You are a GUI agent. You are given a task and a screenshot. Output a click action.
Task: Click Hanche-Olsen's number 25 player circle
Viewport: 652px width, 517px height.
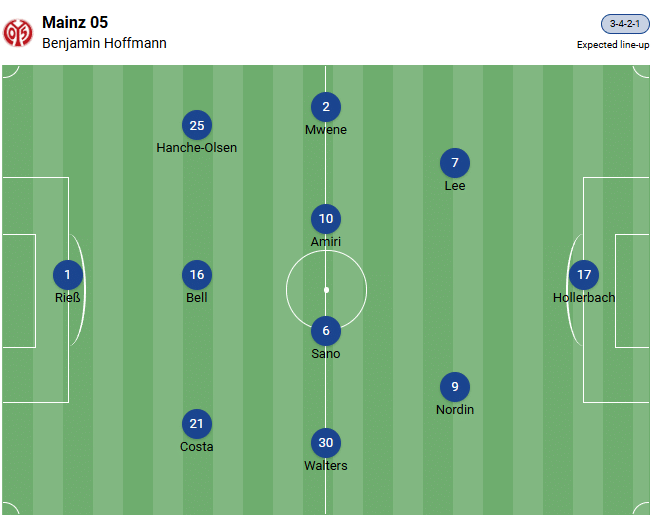197,125
